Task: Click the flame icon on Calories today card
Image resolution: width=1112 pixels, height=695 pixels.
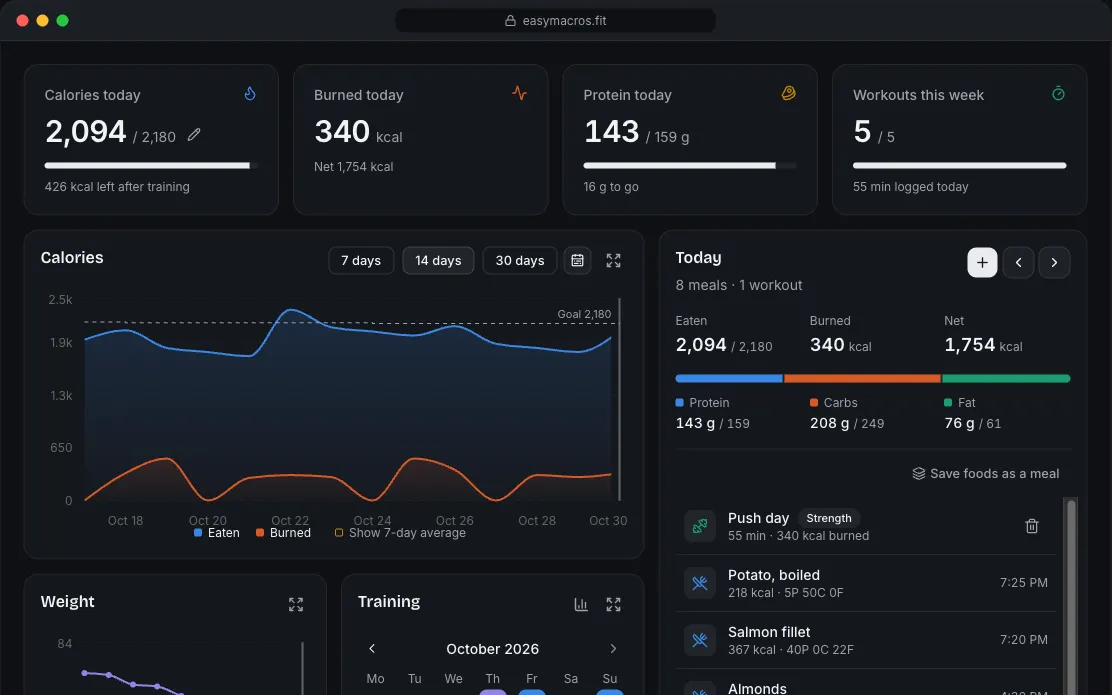Action: coord(250,94)
